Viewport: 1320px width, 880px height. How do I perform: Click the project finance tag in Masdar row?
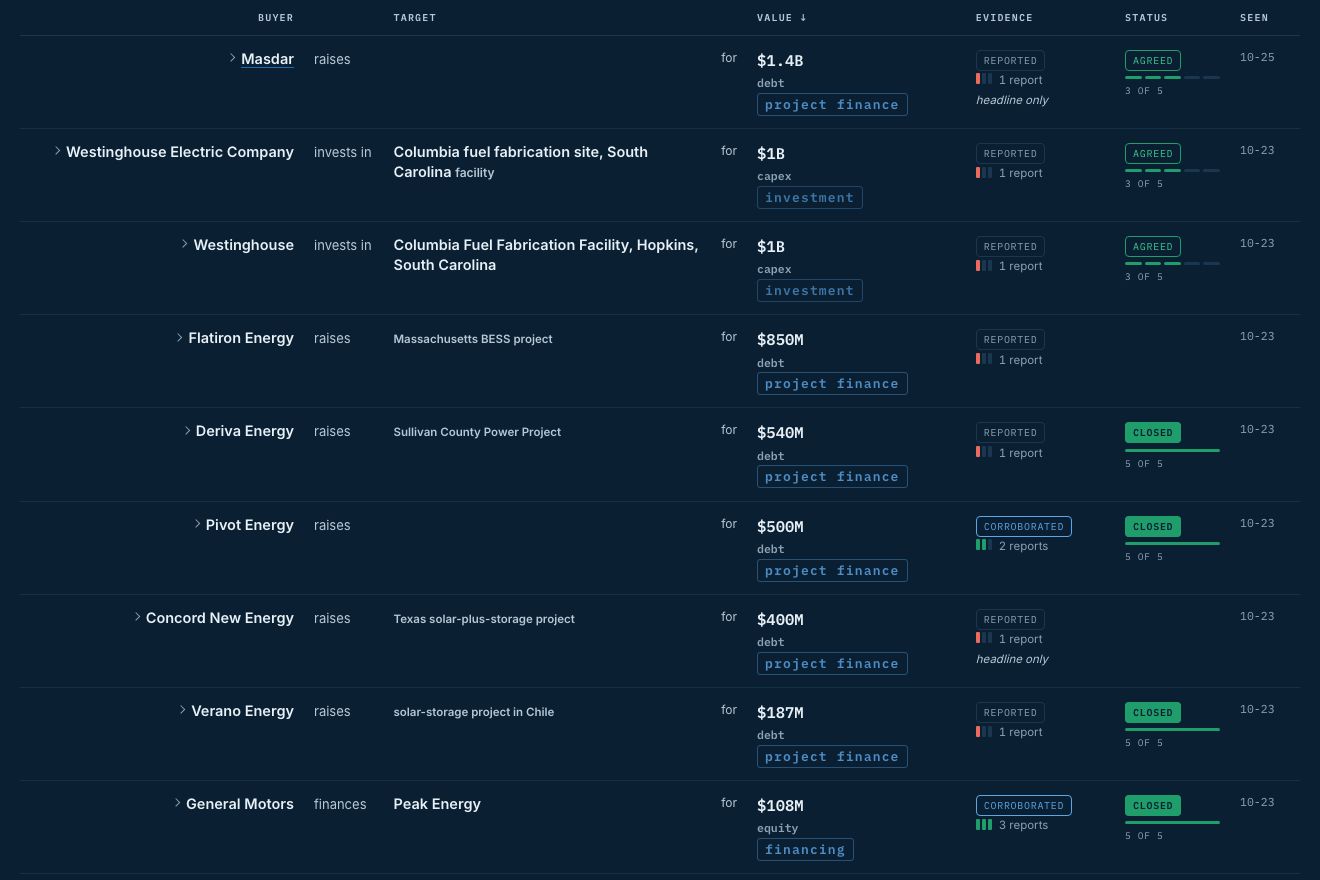coord(832,105)
